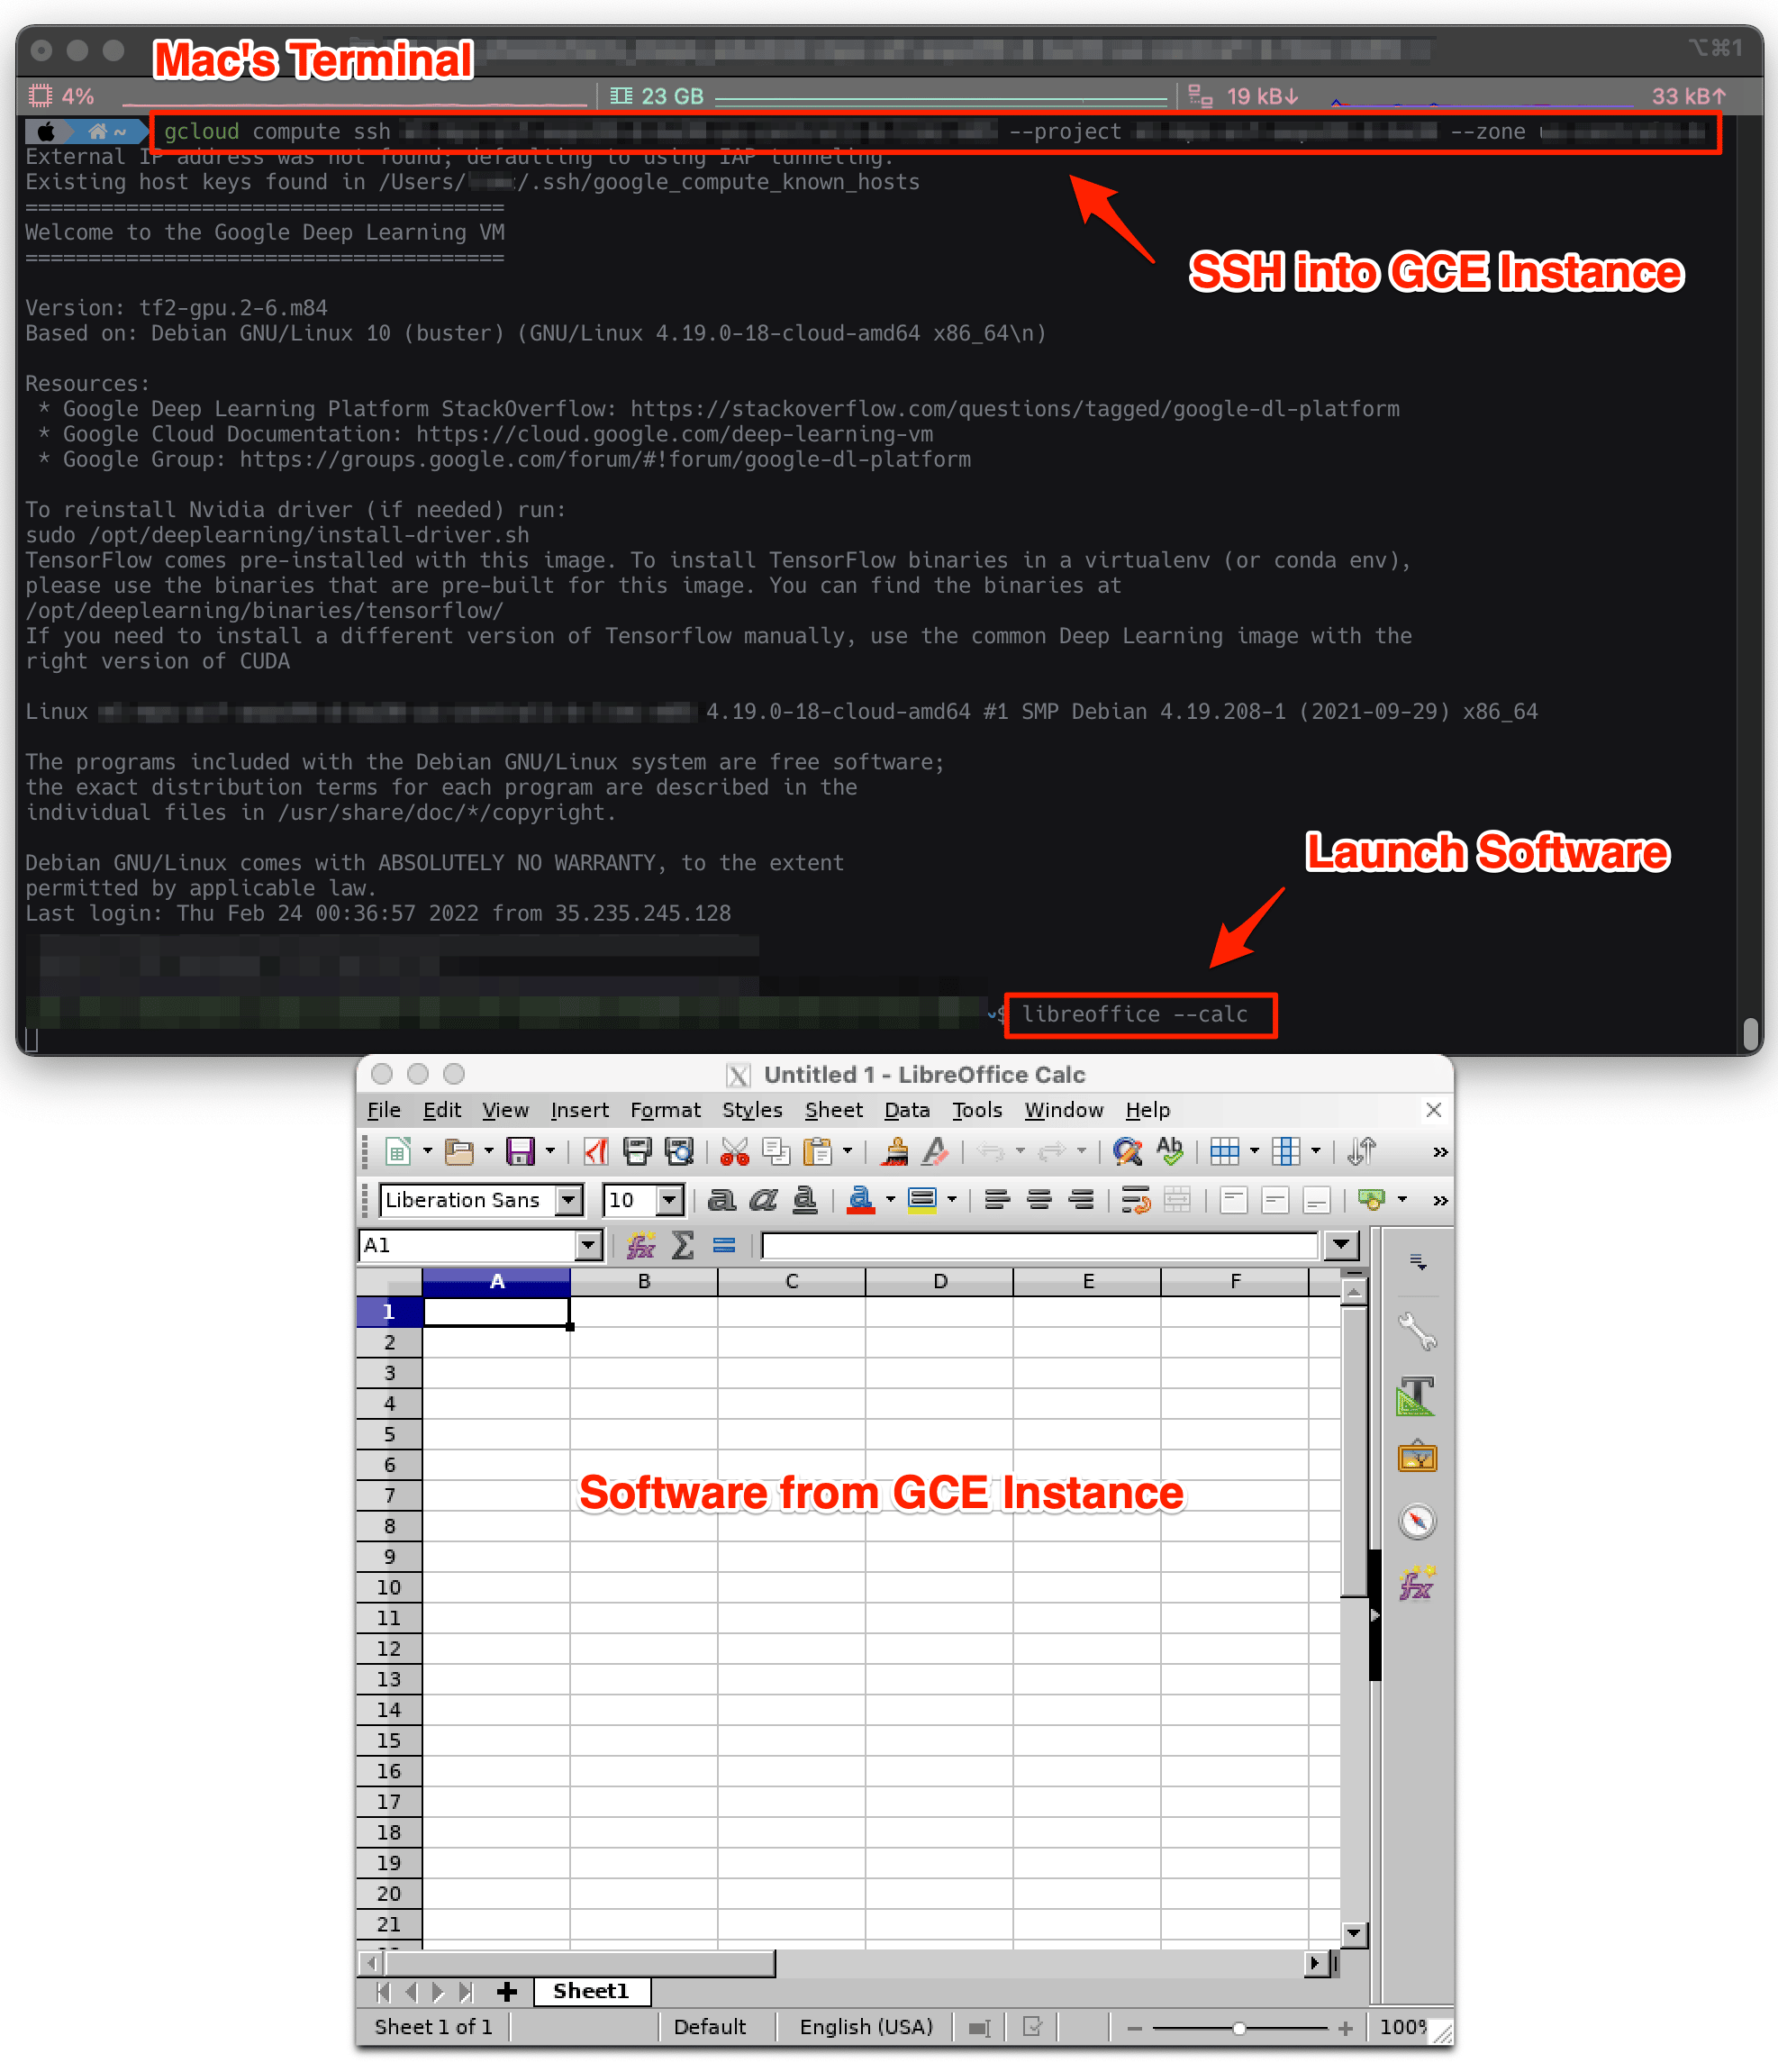
Task: Toggle the Bold formatting button
Action: [721, 1199]
